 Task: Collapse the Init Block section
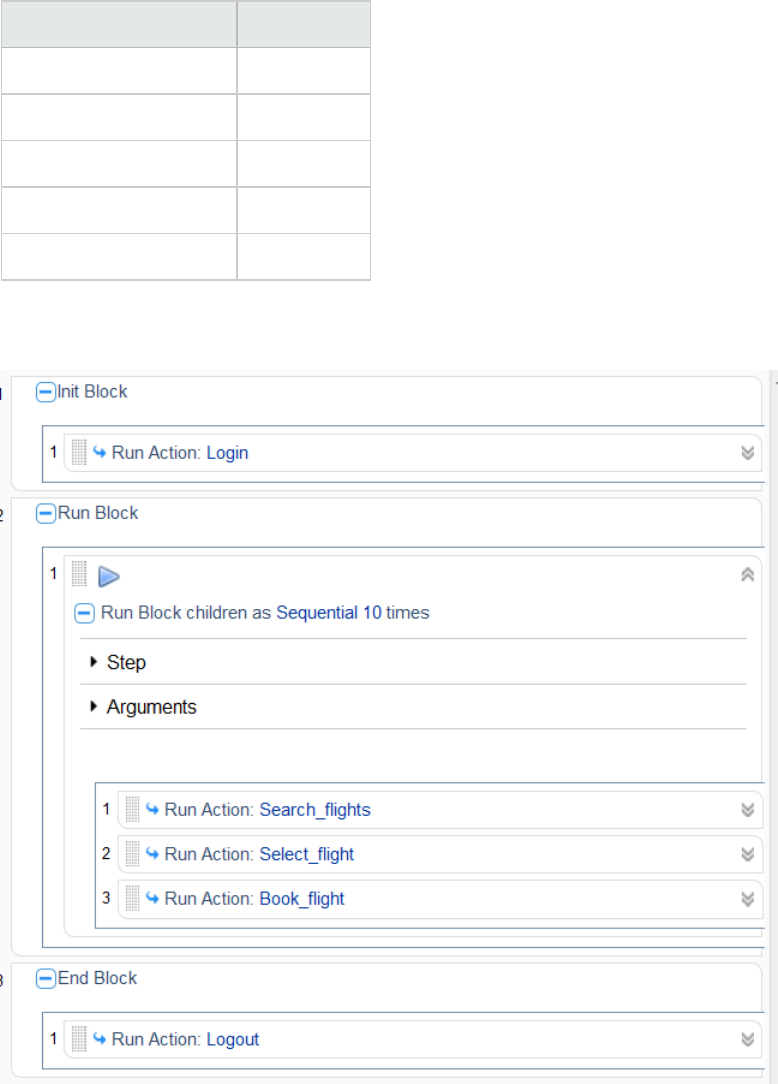point(45,392)
